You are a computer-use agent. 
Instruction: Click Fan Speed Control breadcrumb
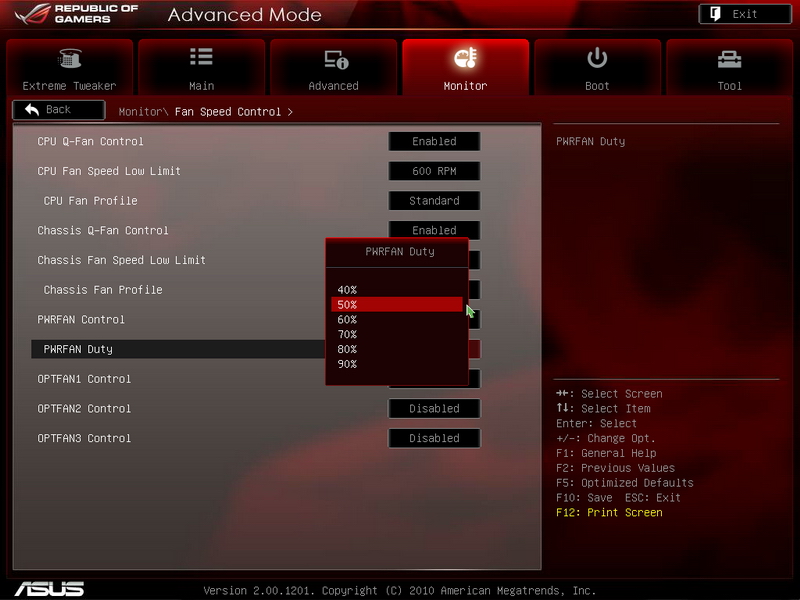pos(228,112)
